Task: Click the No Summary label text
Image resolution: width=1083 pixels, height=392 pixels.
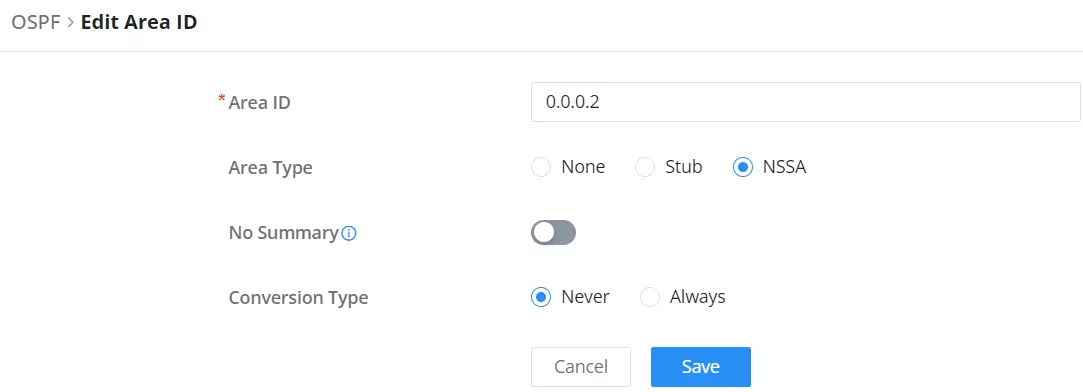Action: coord(283,233)
